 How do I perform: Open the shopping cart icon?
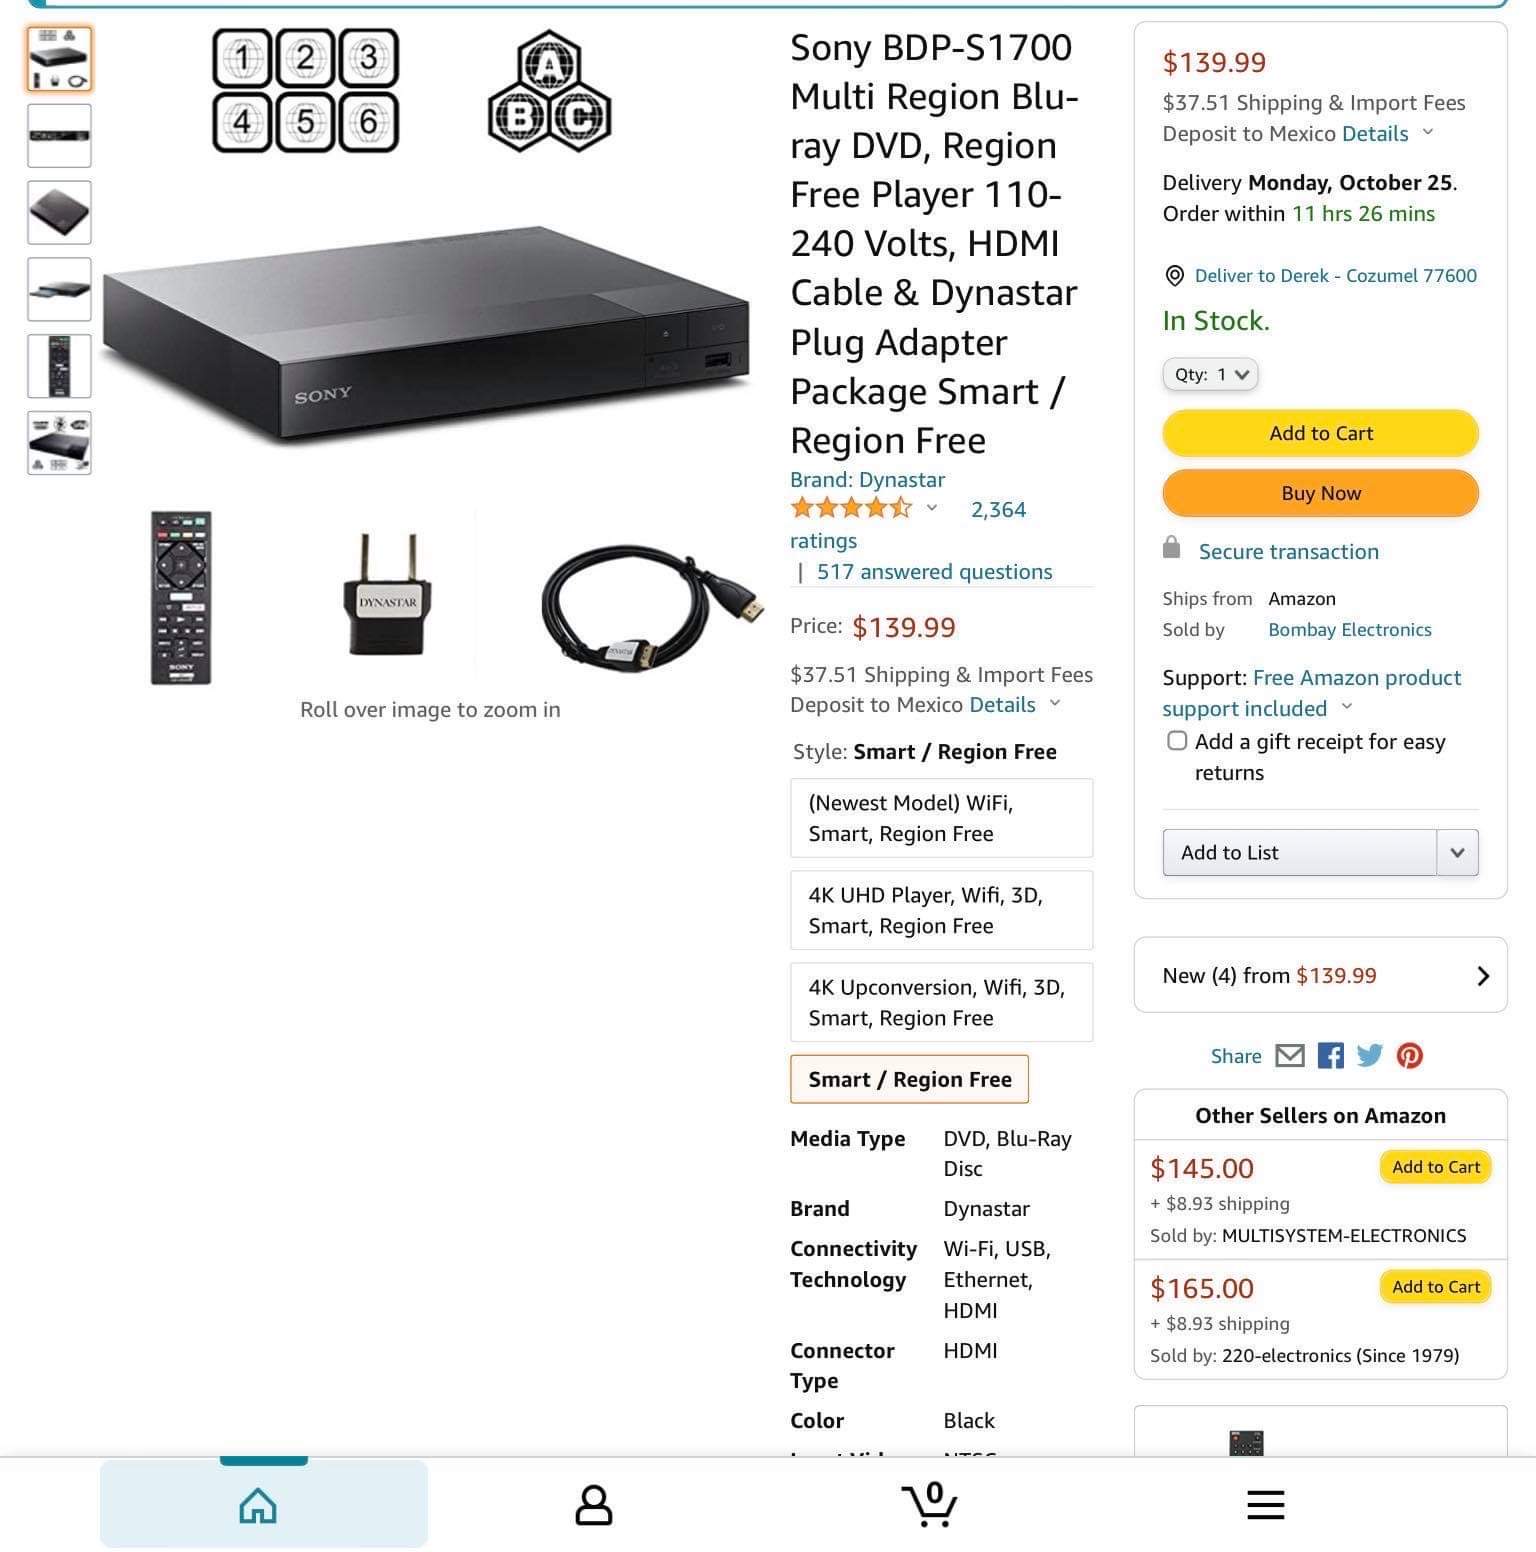point(930,1504)
